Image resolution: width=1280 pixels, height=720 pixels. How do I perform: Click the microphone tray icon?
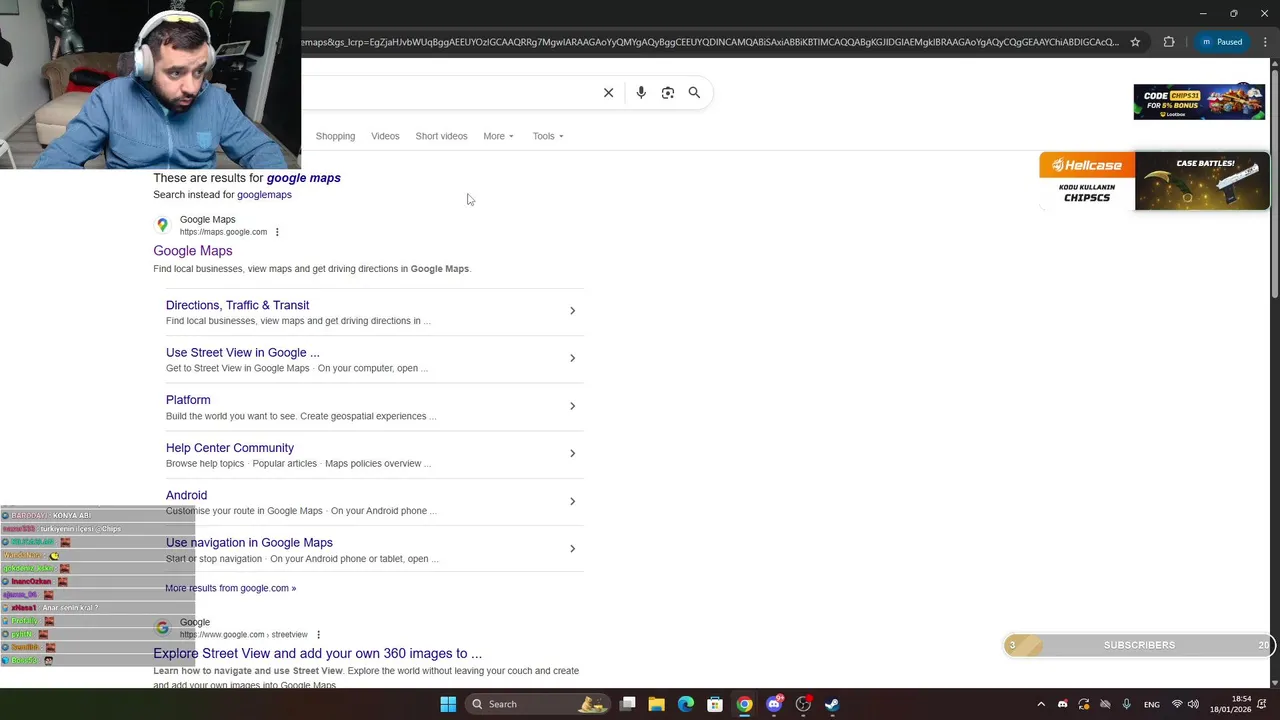(1127, 704)
